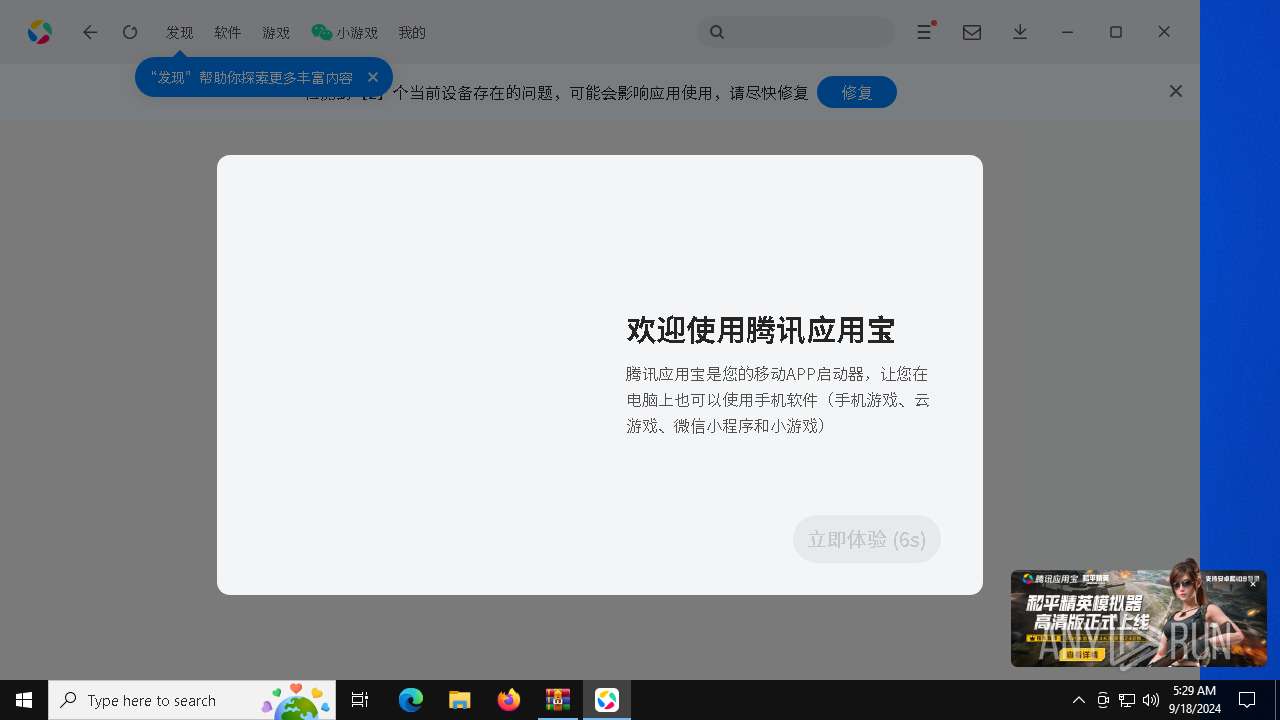Switch to the 游戏 tab
This screenshot has width=1280, height=720.
pos(276,33)
